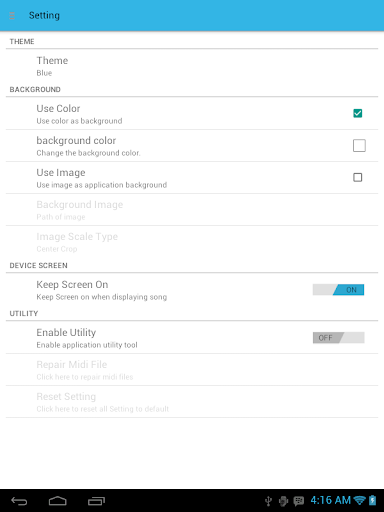Screen dimensions: 384x512
Task: Tap the Android home icon
Action: tap(58, 501)
